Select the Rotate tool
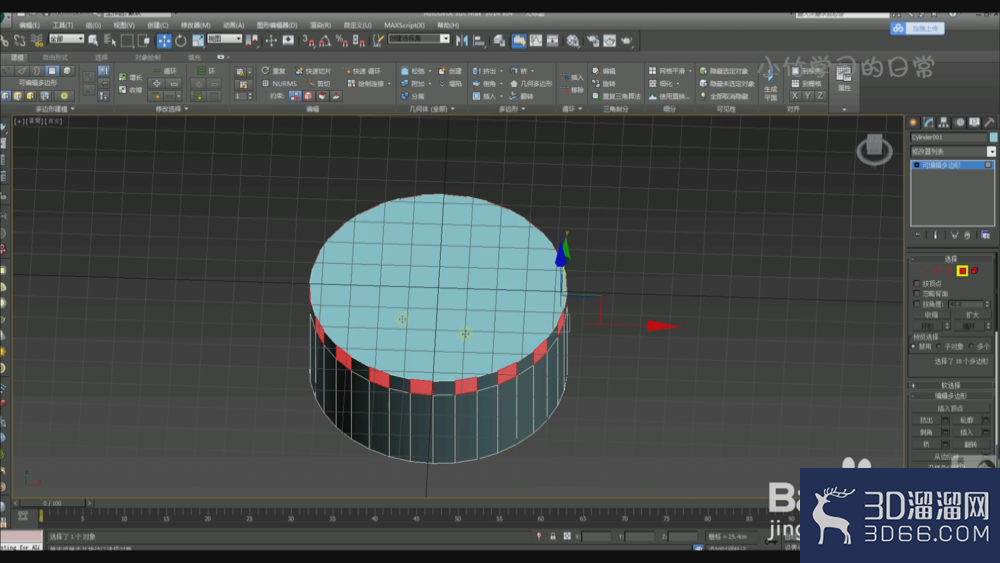1000x563 pixels. (x=181, y=41)
